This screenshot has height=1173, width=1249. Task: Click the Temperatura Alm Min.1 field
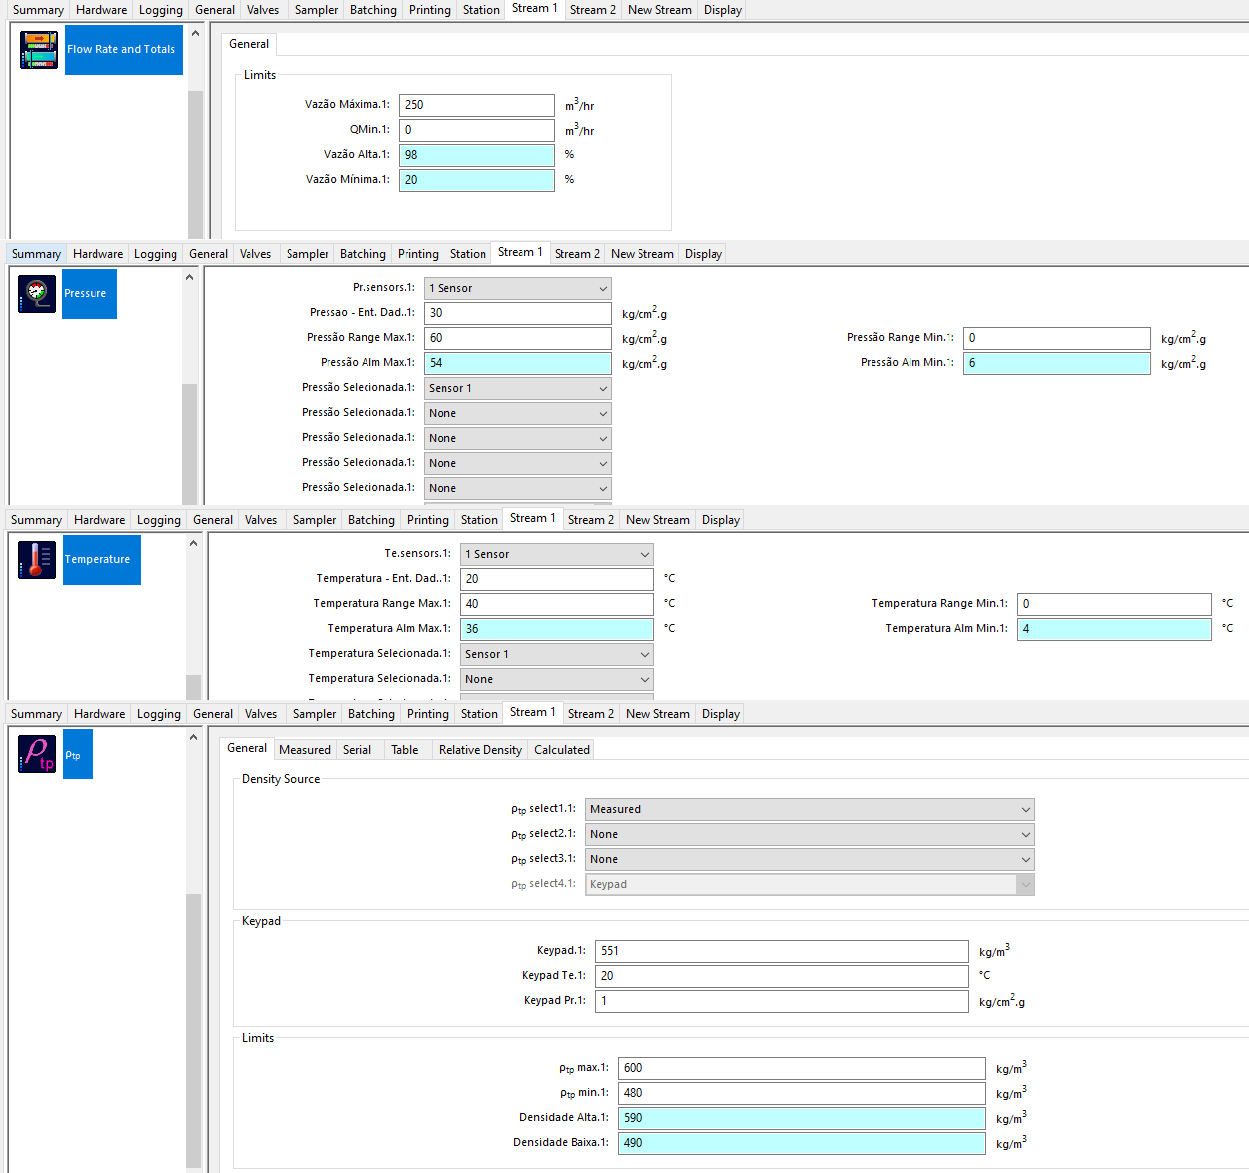(x=1114, y=629)
